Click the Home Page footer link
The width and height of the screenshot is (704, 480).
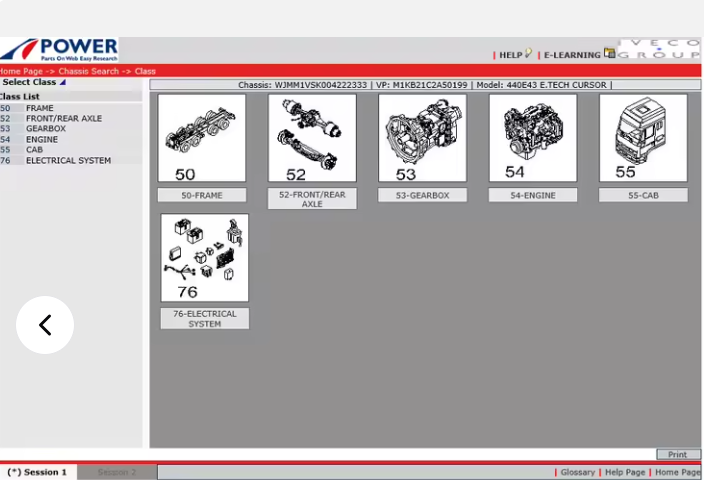pyautogui.click(x=677, y=472)
